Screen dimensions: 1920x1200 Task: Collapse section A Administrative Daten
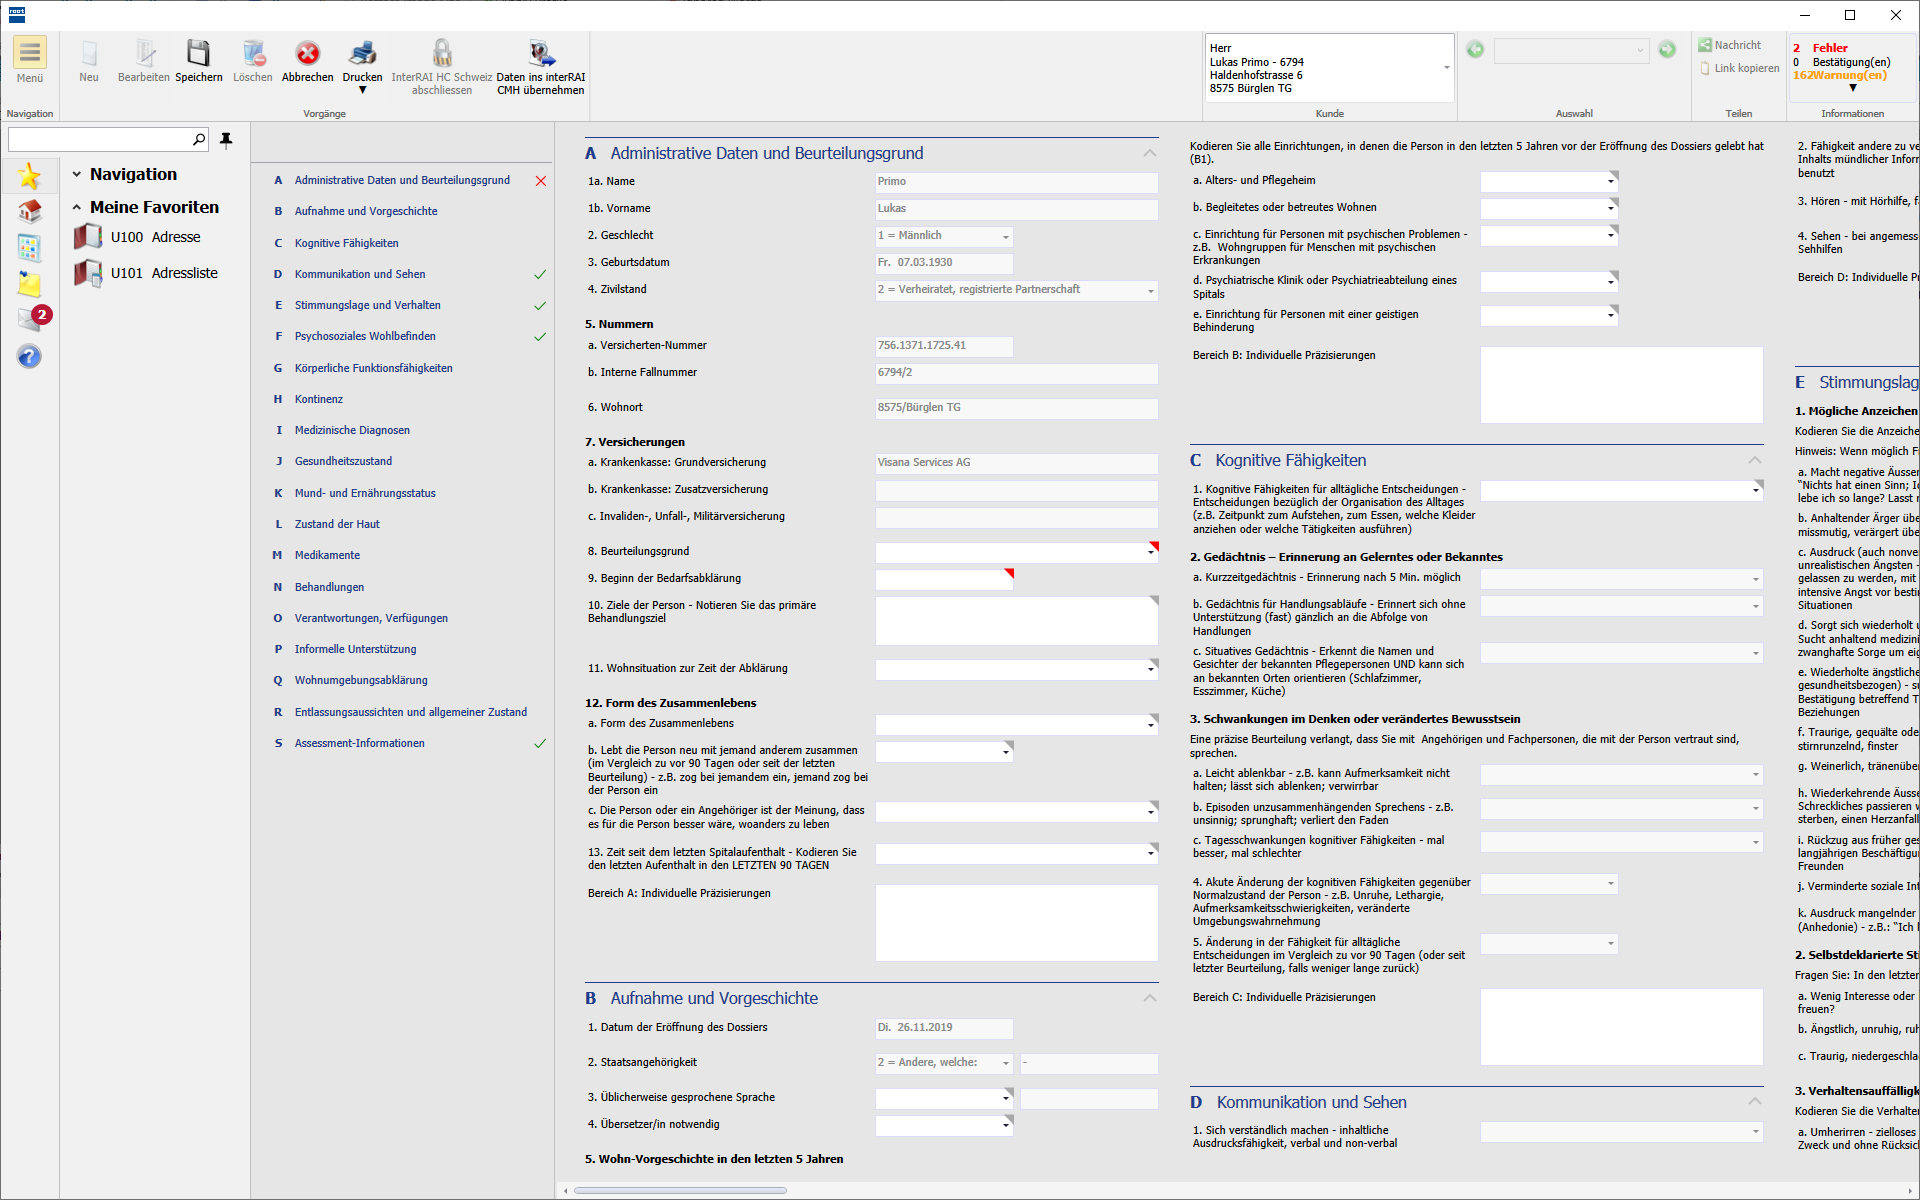pyautogui.click(x=1150, y=153)
